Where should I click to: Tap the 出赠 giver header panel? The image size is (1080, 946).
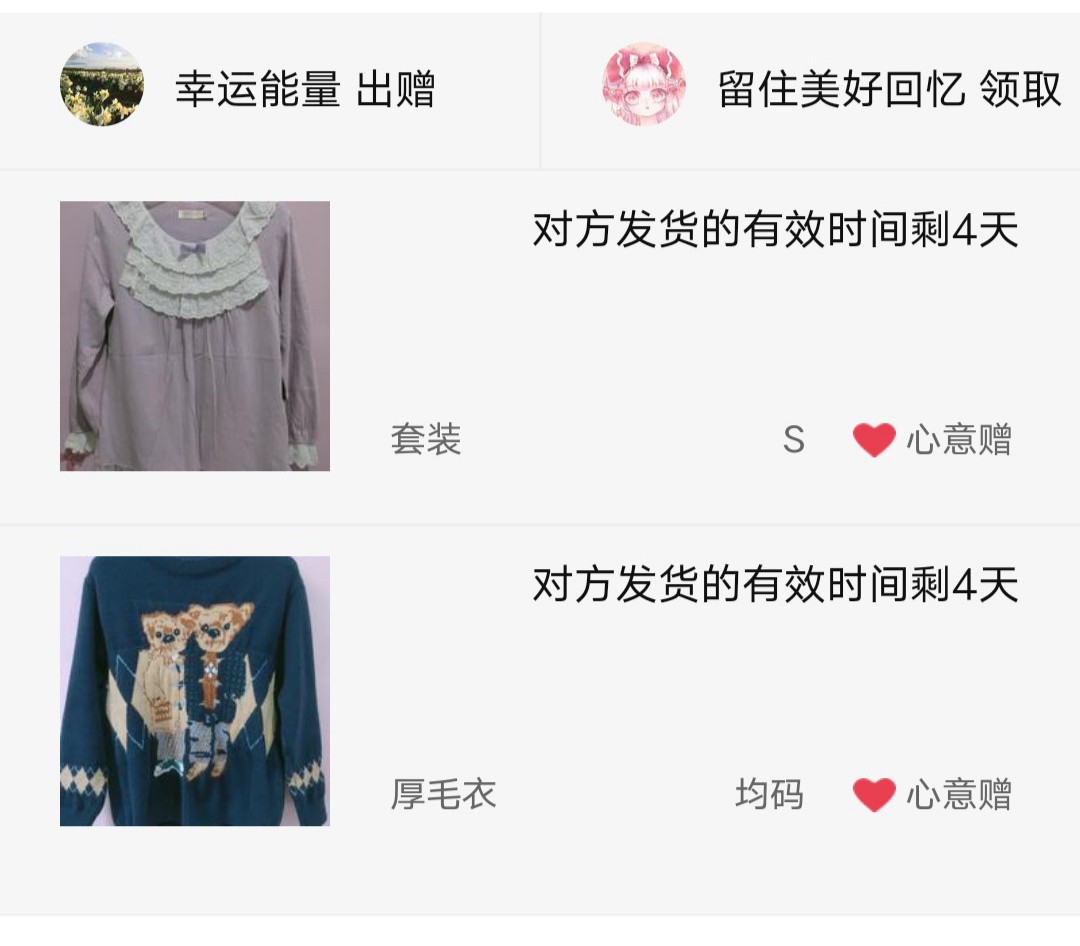tap(270, 90)
